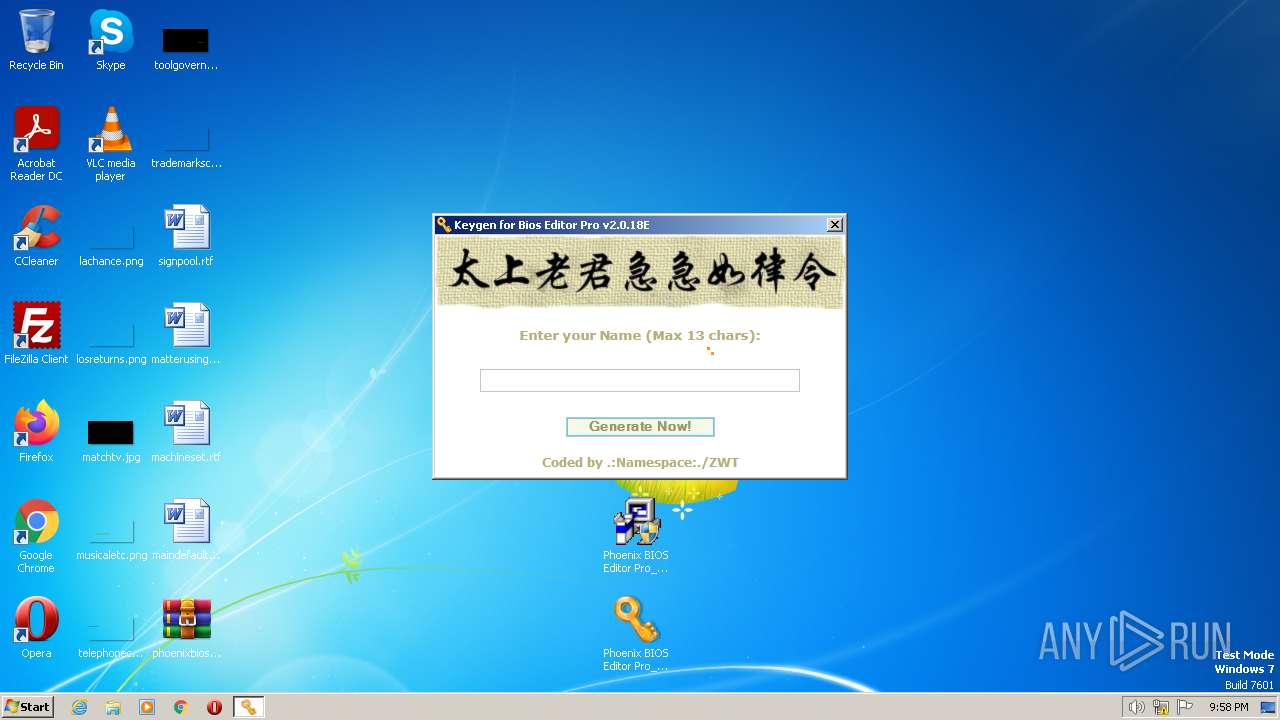Select telephonec desktop file icon
The image size is (1280, 720).
pos(111,636)
